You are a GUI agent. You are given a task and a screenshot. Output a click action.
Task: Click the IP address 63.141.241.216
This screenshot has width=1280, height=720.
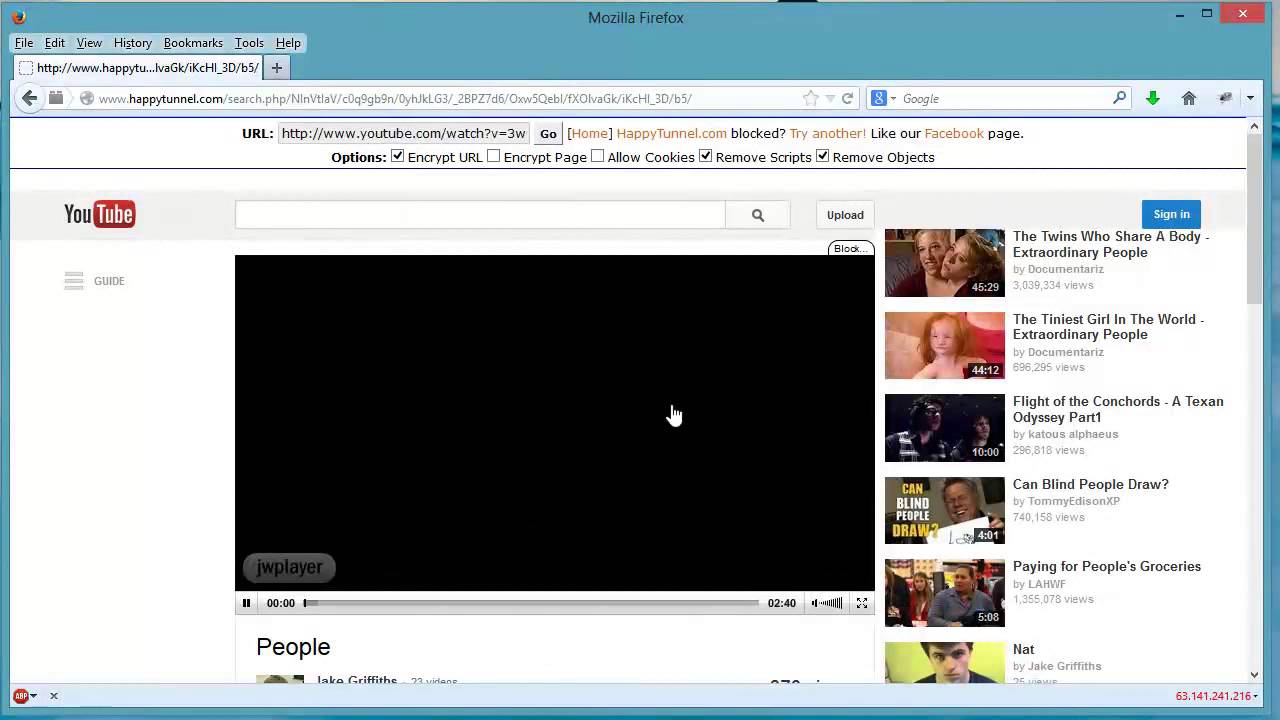point(1214,696)
